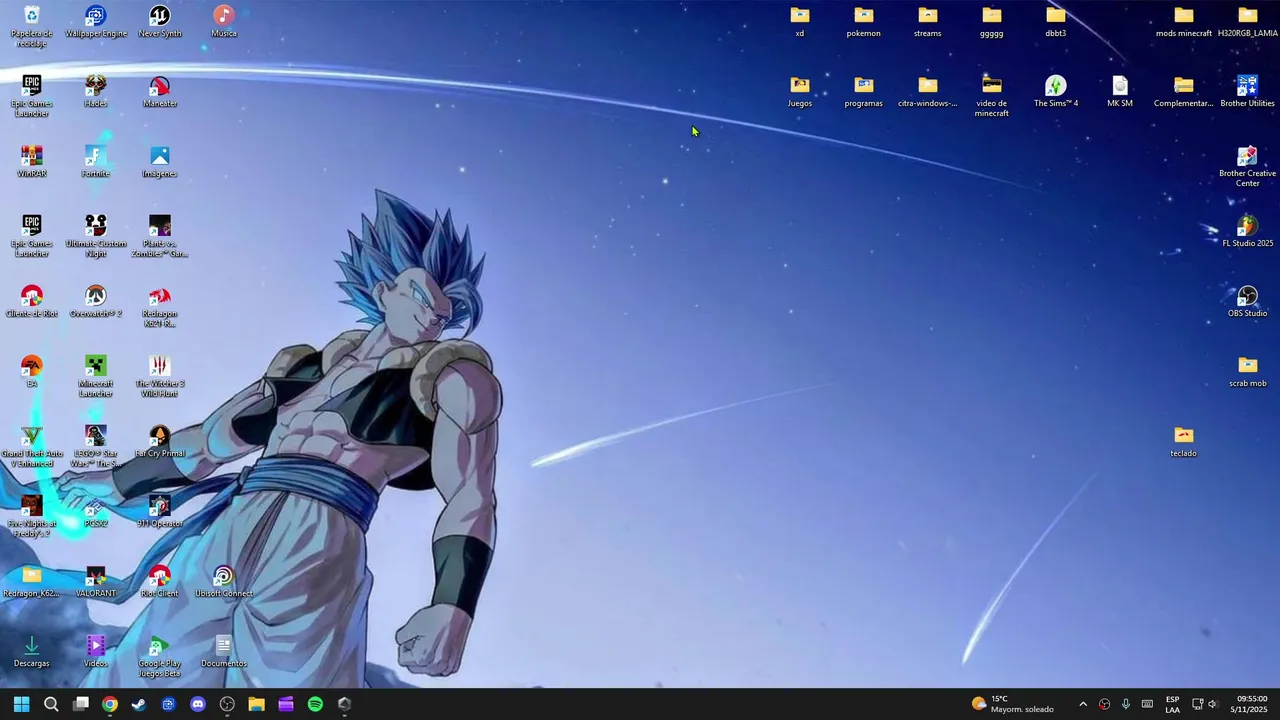This screenshot has width=1280, height=720.
Task: Select the FL Studio 2025 icon
Action: click(x=1248, y=232)
